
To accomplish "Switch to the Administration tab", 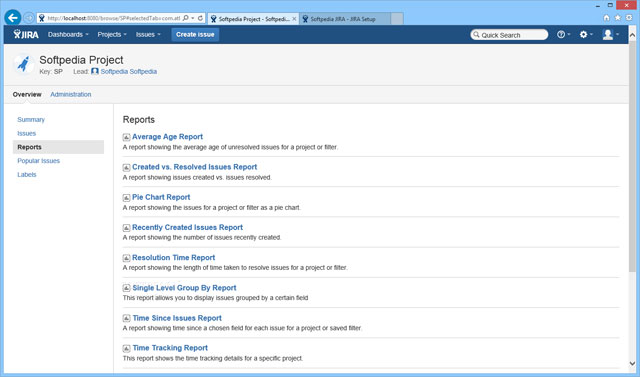I will (71, 94).
